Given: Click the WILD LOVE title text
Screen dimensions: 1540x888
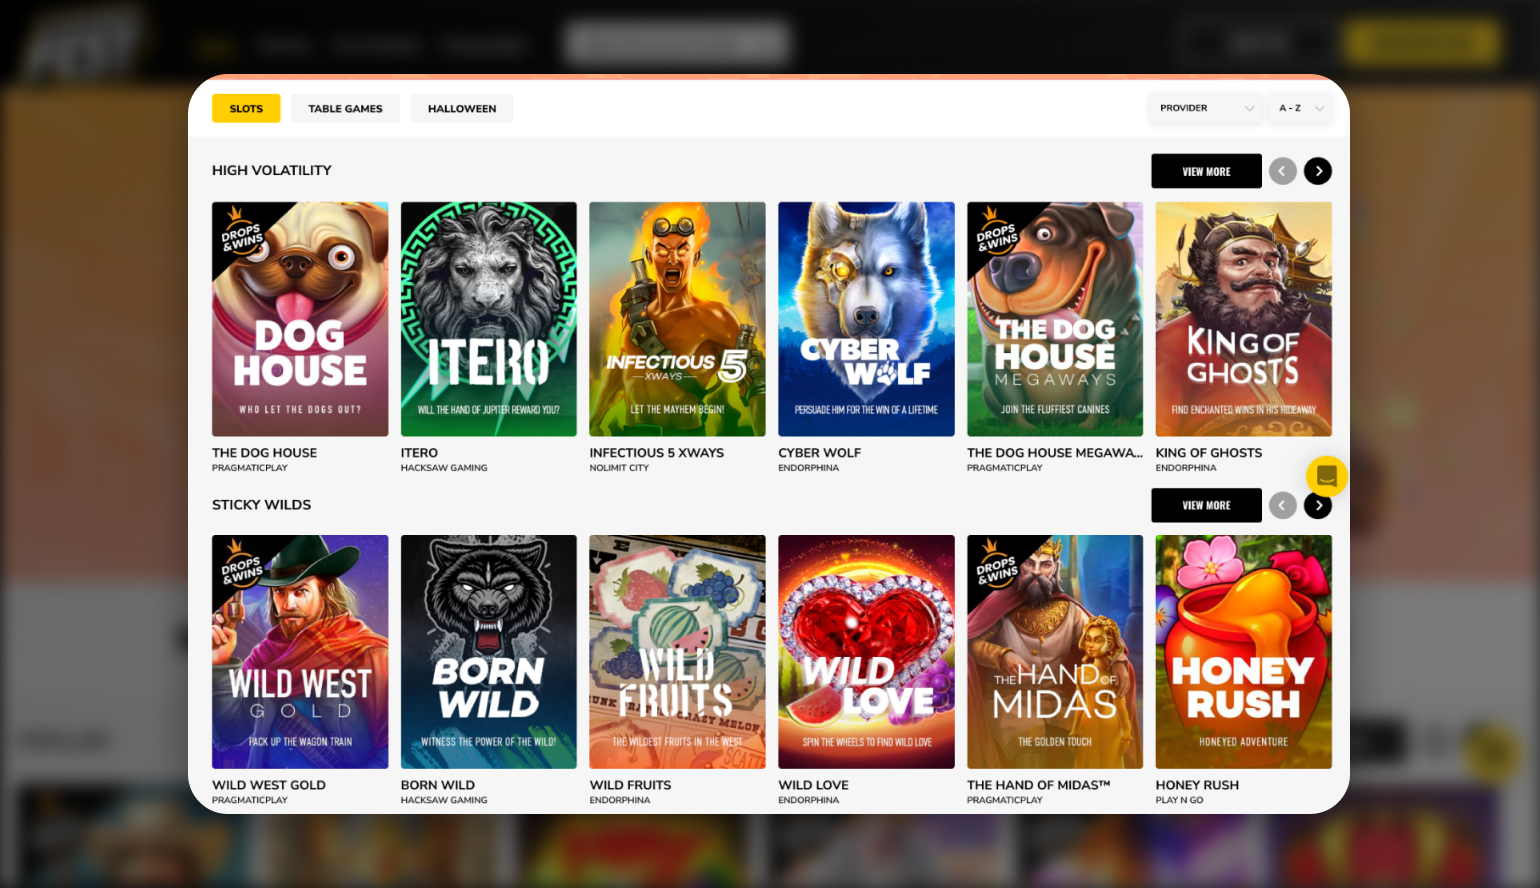Looking at the screenshot, I should 813,785.
